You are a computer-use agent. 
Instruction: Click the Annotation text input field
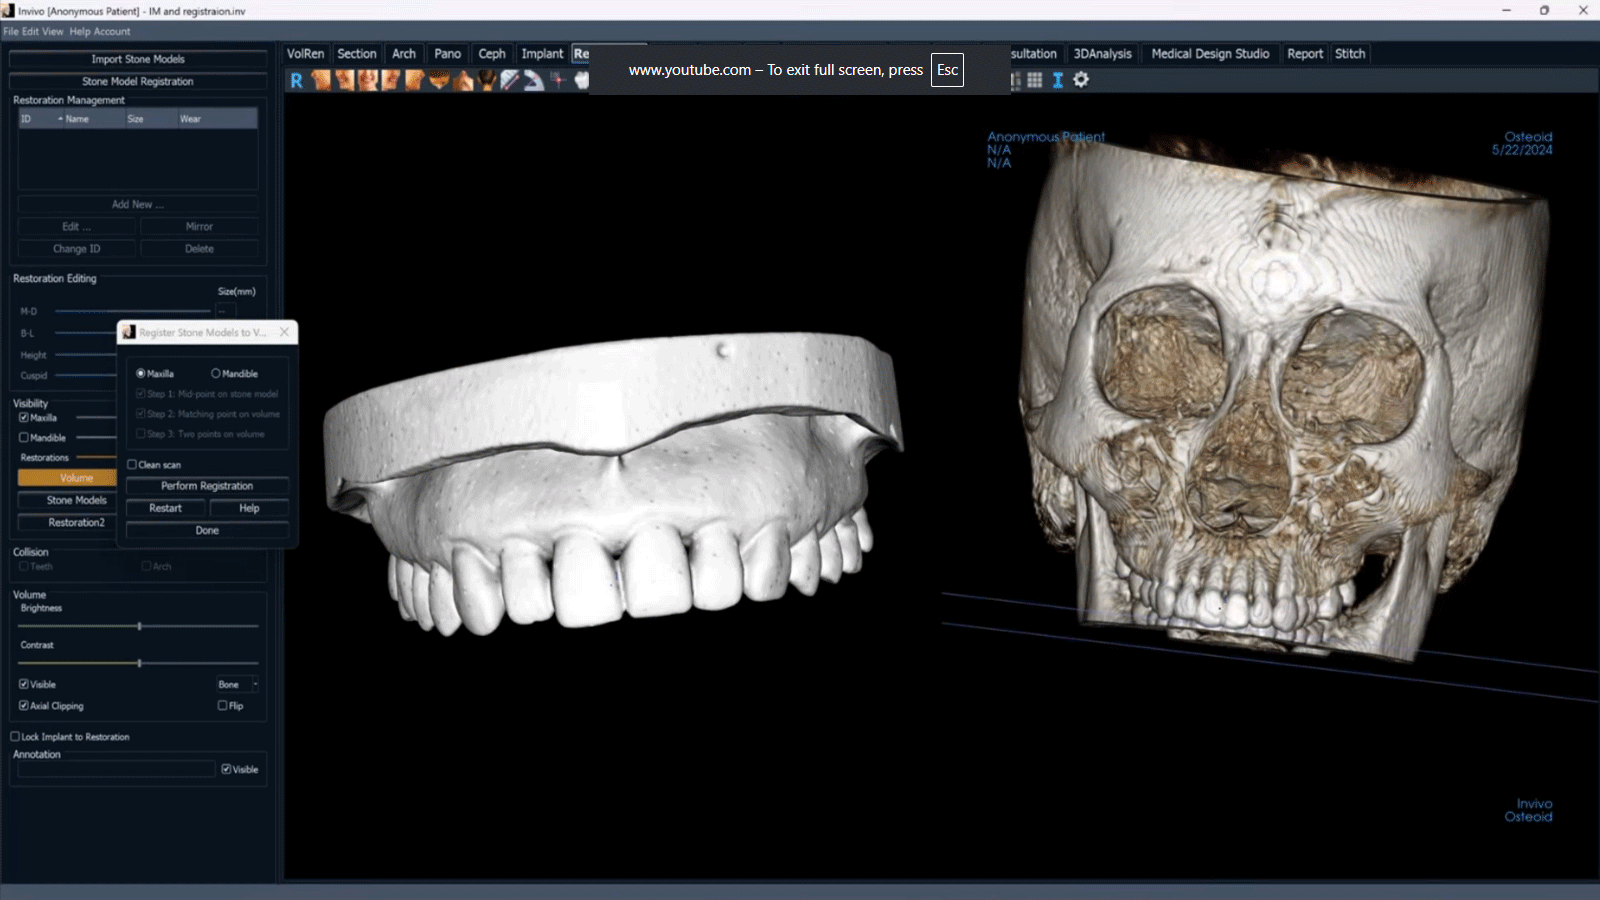pos(115,768)
